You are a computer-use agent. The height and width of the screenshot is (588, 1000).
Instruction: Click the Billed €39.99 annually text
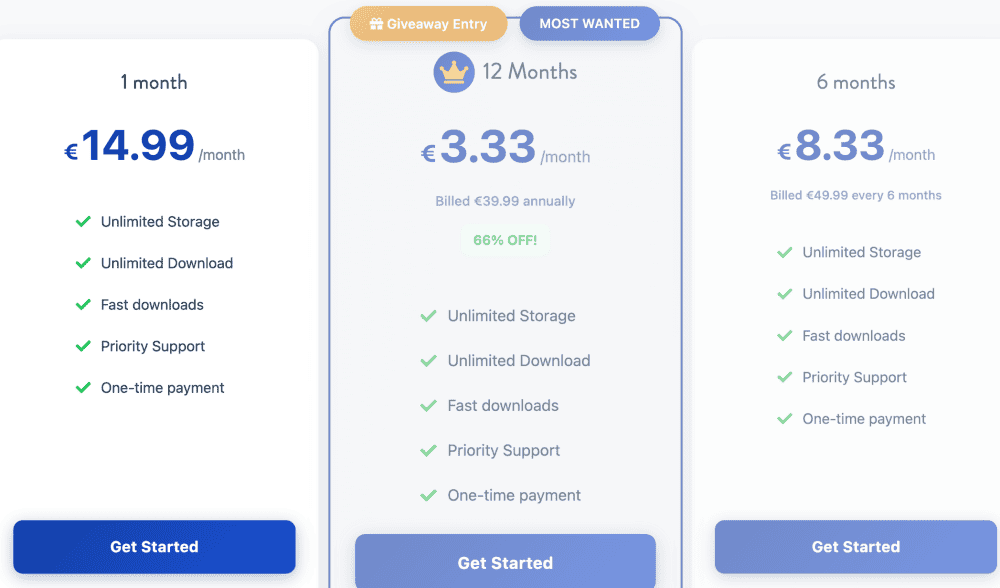coord(505,201)
